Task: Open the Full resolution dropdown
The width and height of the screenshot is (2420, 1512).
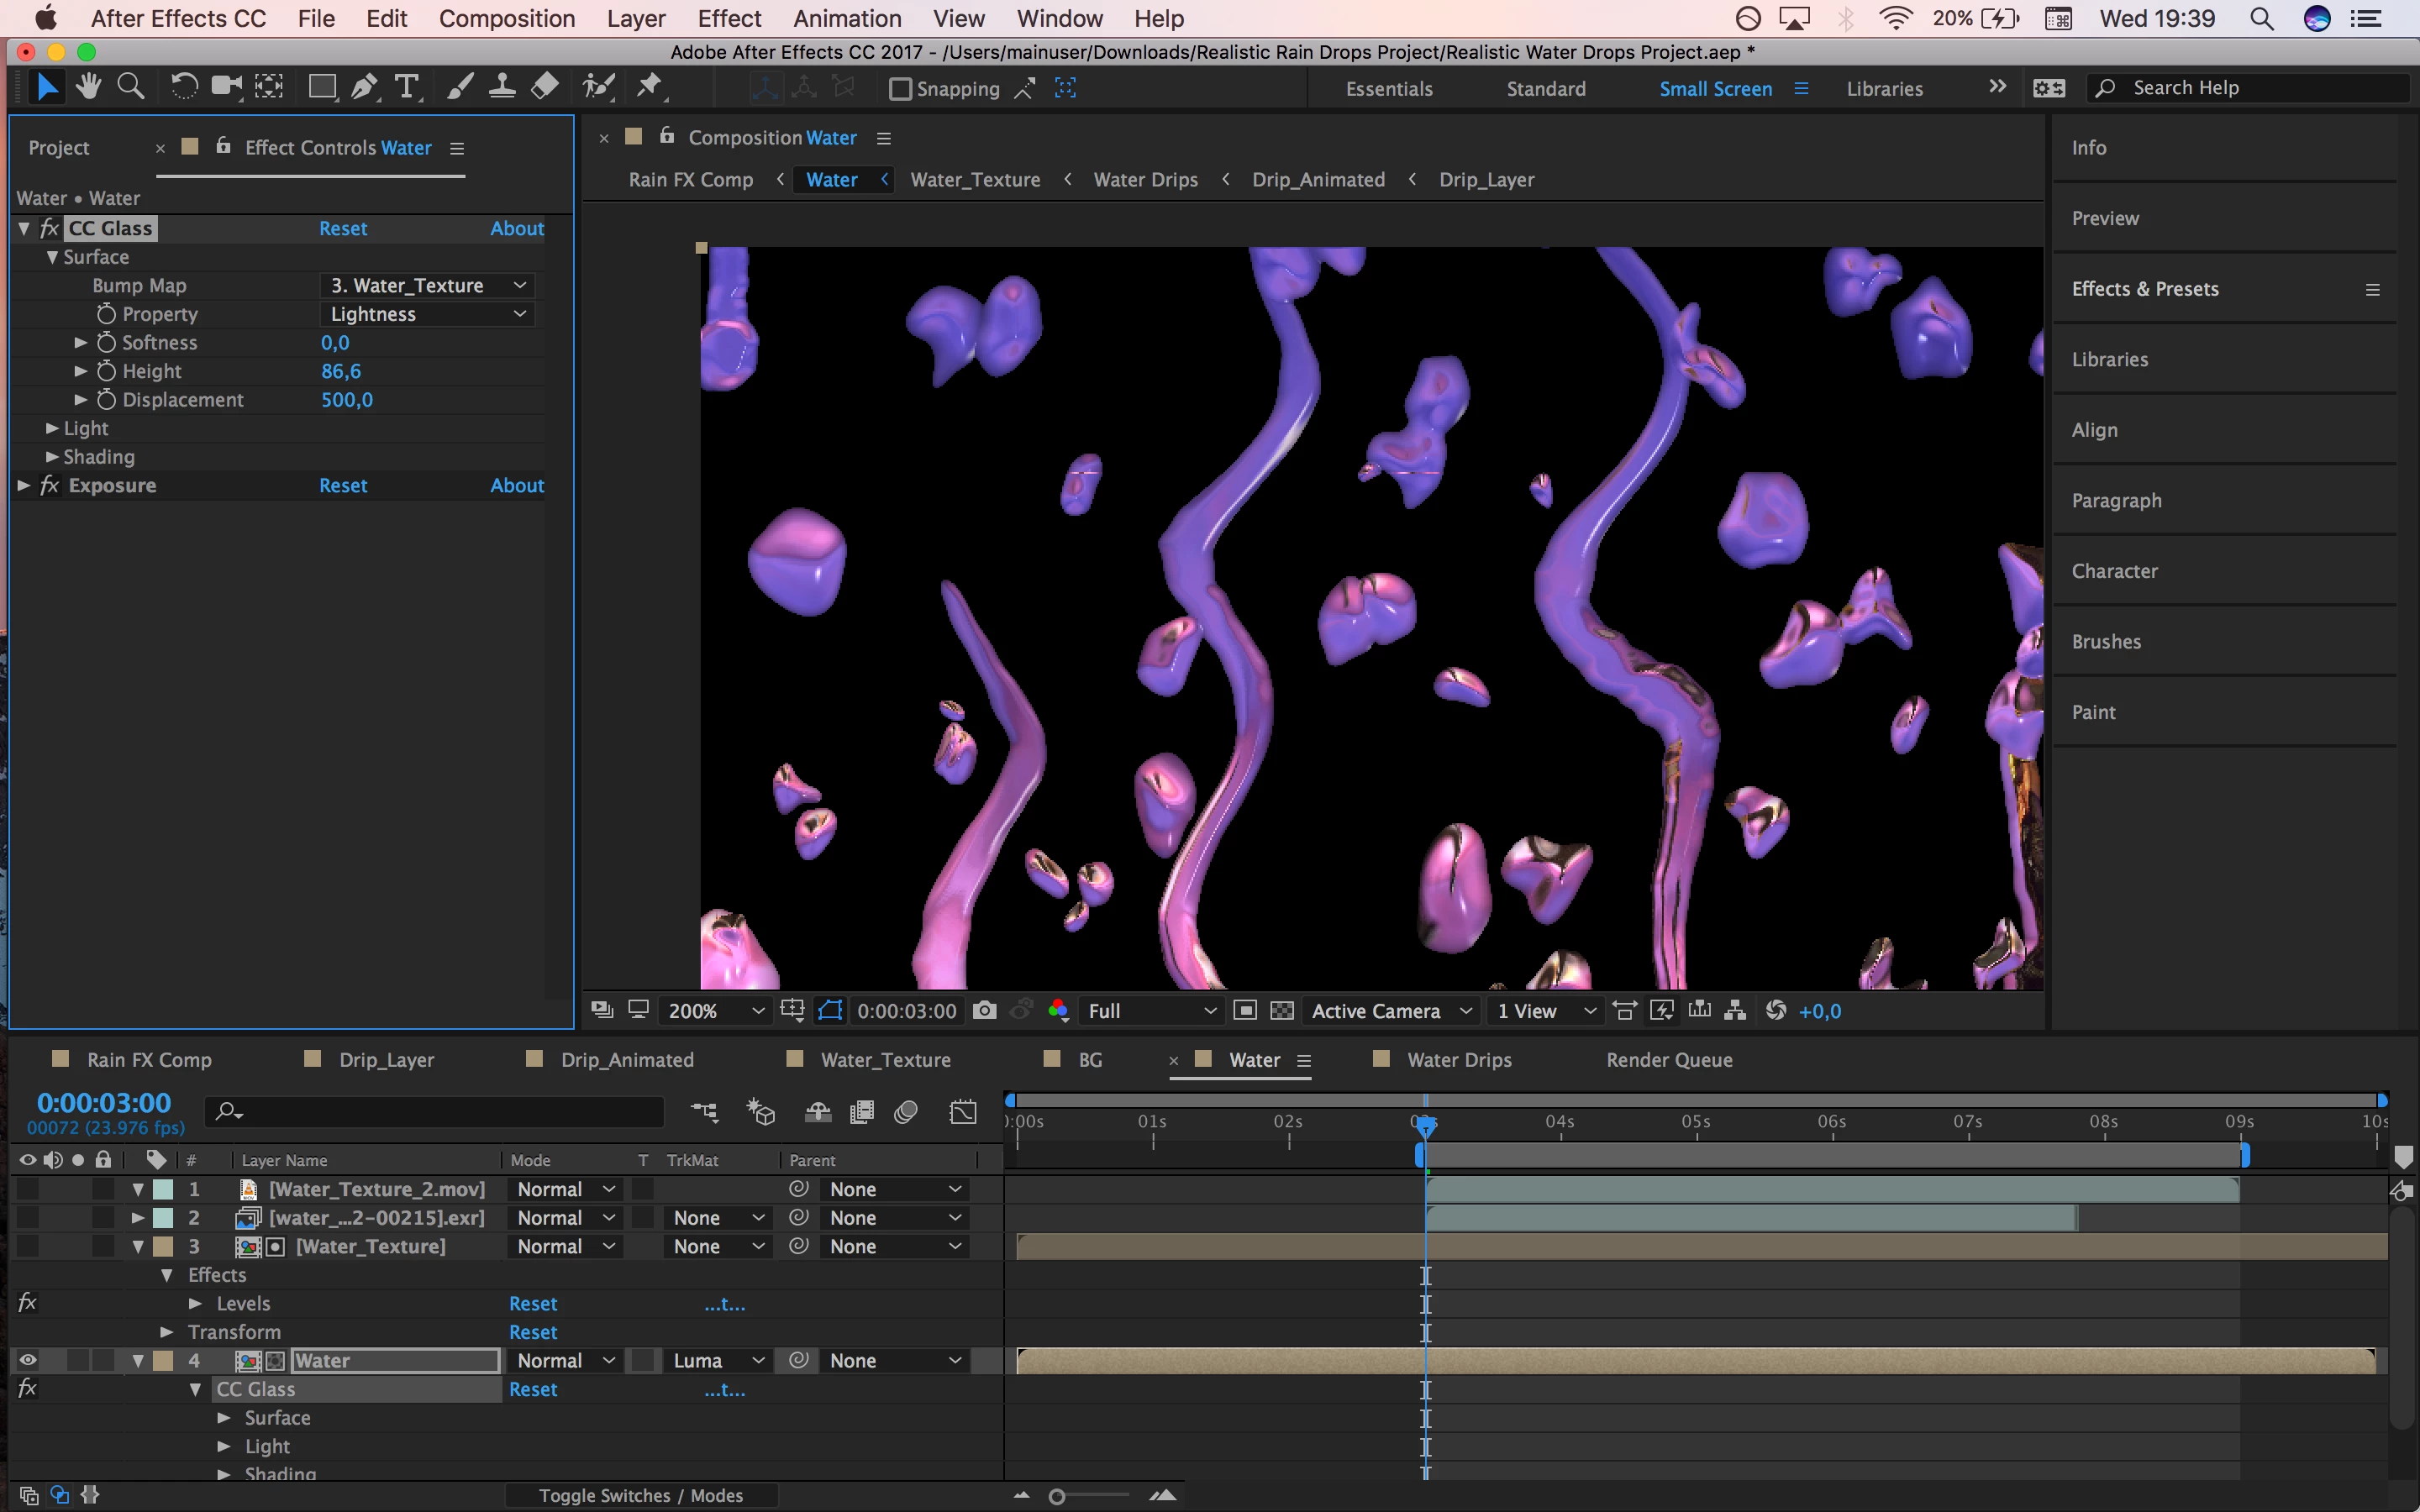Action: (1150, 1011)
